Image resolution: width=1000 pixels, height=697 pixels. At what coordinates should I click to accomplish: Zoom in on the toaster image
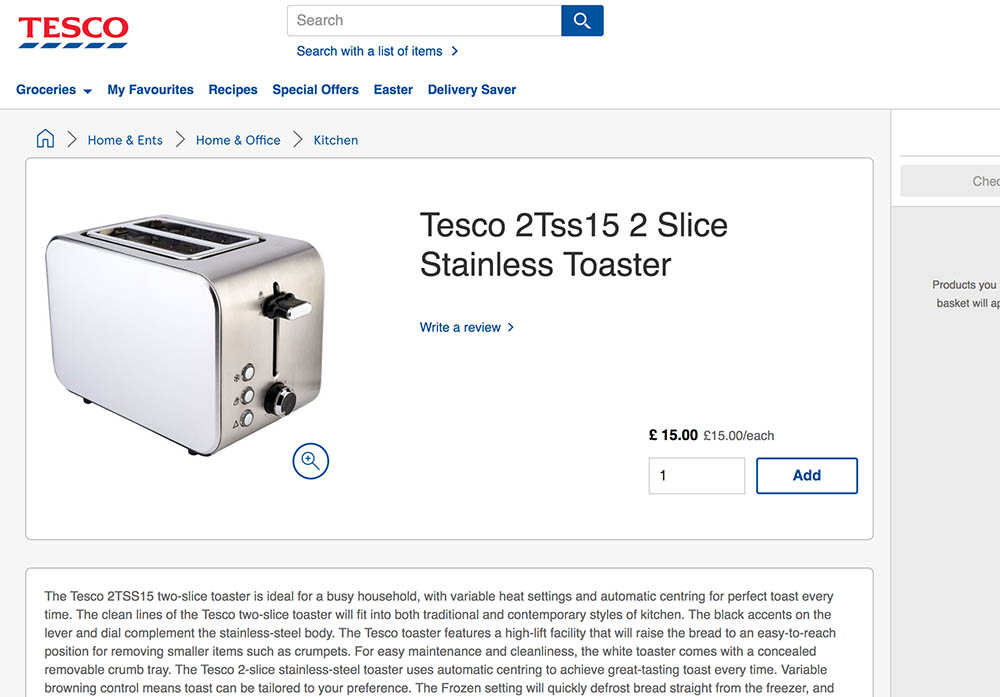pos(310,460)
